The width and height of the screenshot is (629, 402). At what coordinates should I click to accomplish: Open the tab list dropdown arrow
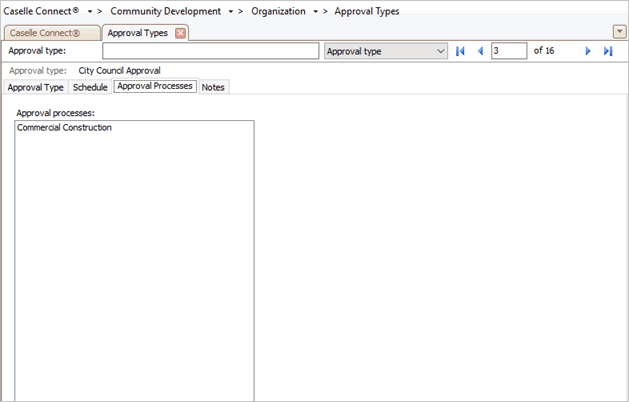click(x=619, y=32)
